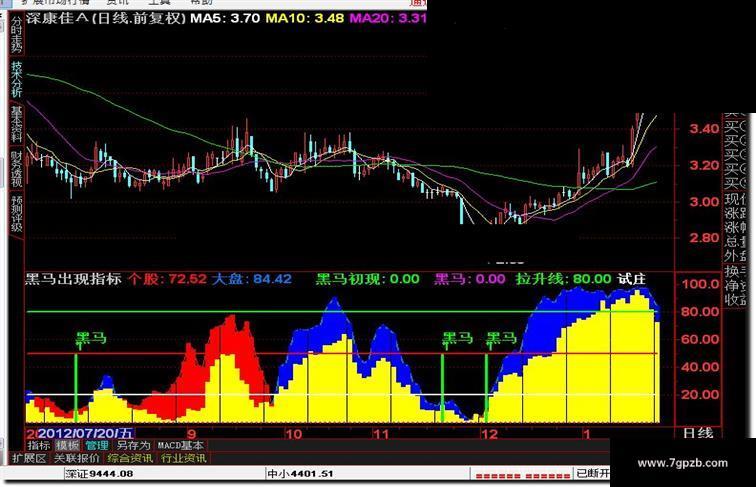This screenshot has height=487, width=756.
Task: Click the 大盘: 84.42 value
Action: coord(252,279)
